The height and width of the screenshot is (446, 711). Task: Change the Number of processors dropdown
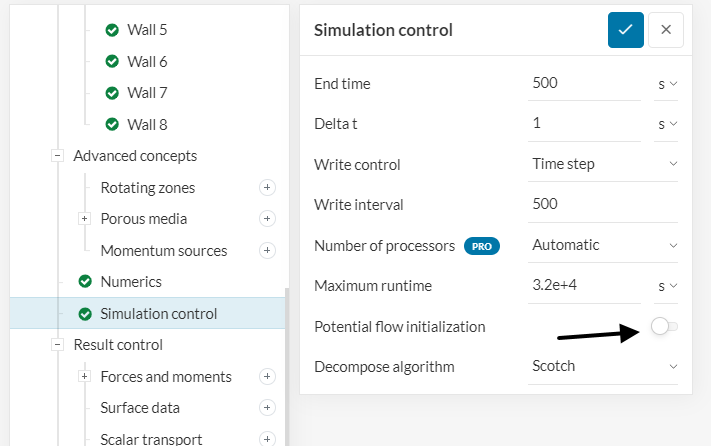coord(604,245)
